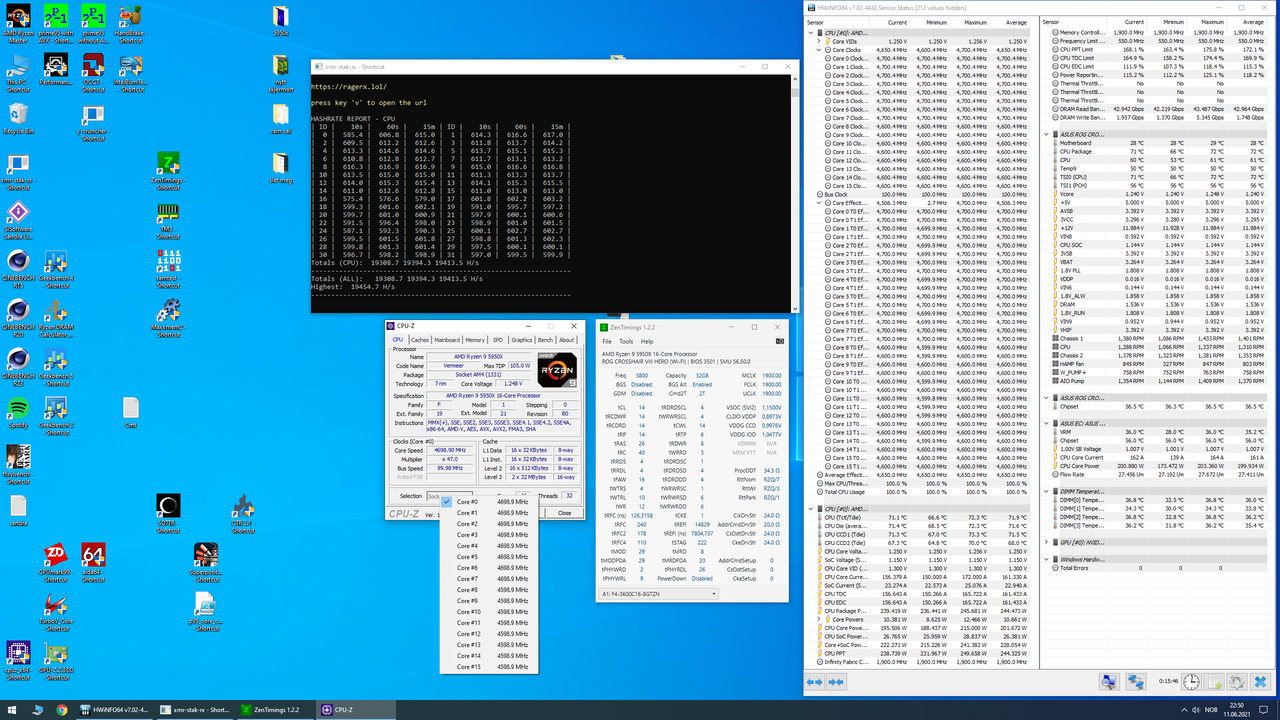The width and height of the screenshot is (1280, 720).
Task: Click the HWiNFO close sensors X icon
Action: [x=1263, y=681]
